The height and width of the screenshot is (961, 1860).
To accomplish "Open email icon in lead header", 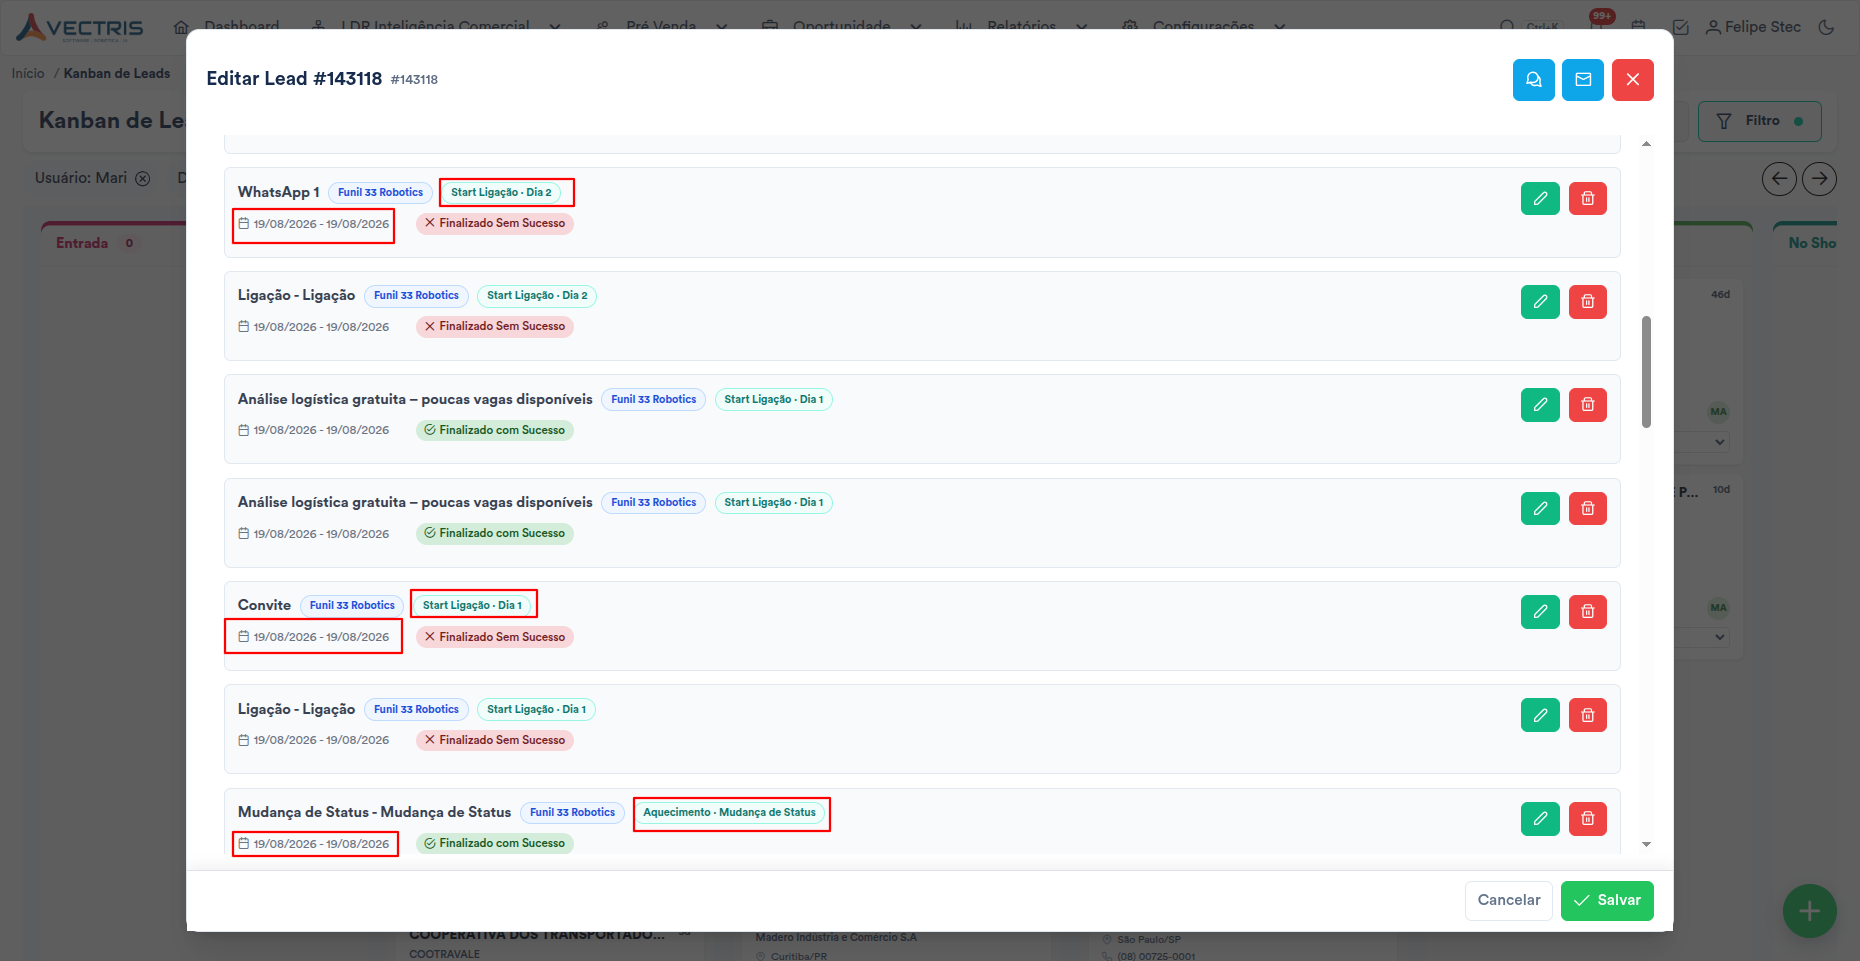I will click(1583, 80).
